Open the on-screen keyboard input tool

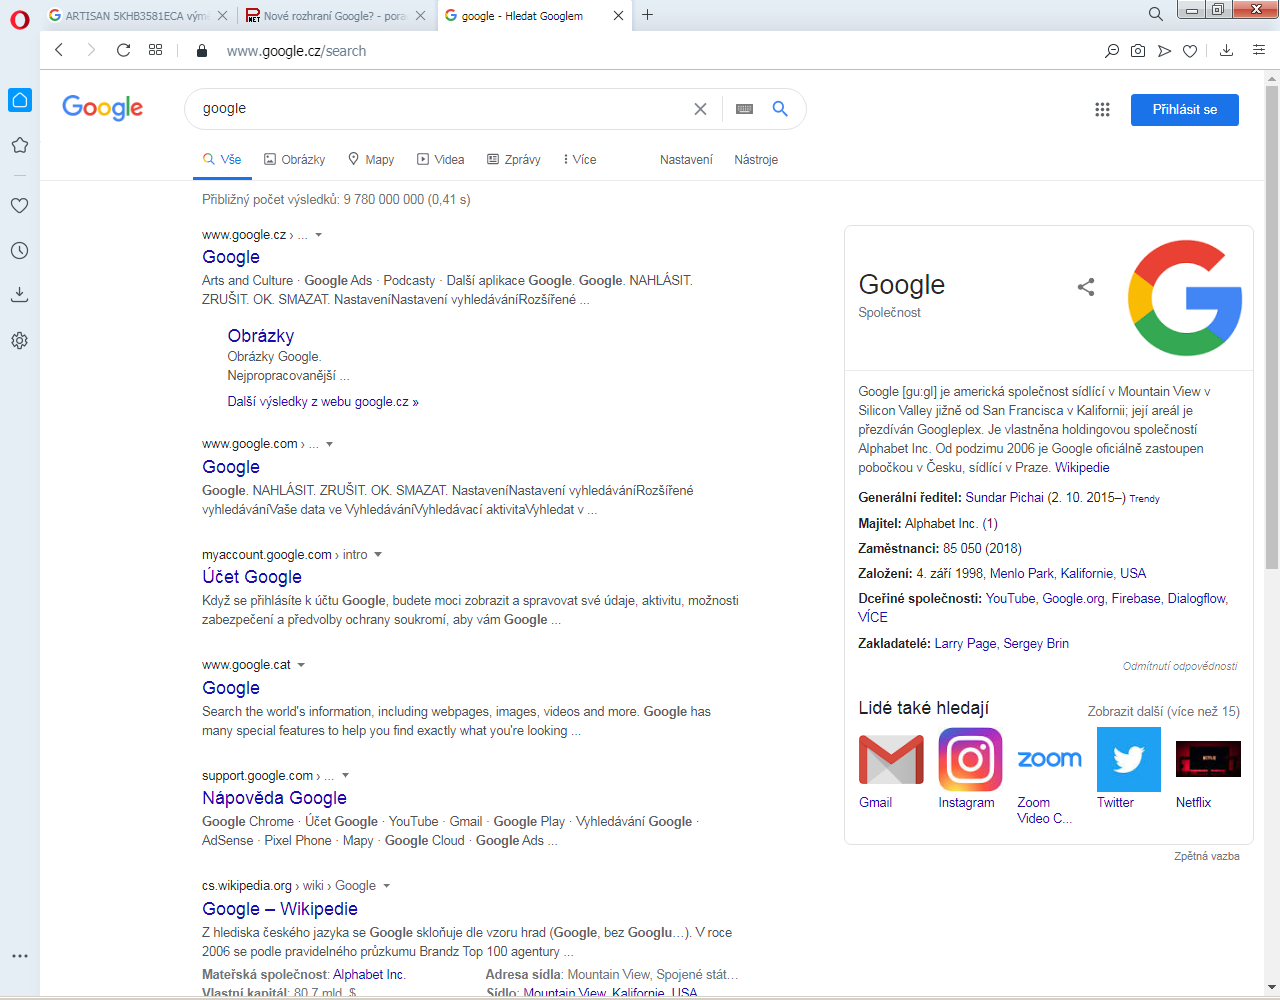coord(744,109)
